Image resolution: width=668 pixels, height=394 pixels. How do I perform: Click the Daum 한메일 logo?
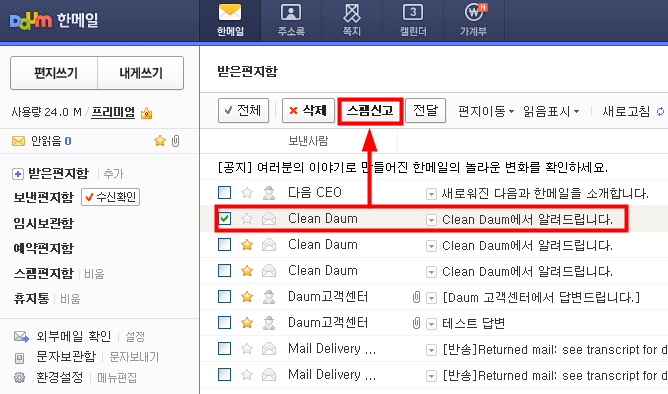click(54, 20)
